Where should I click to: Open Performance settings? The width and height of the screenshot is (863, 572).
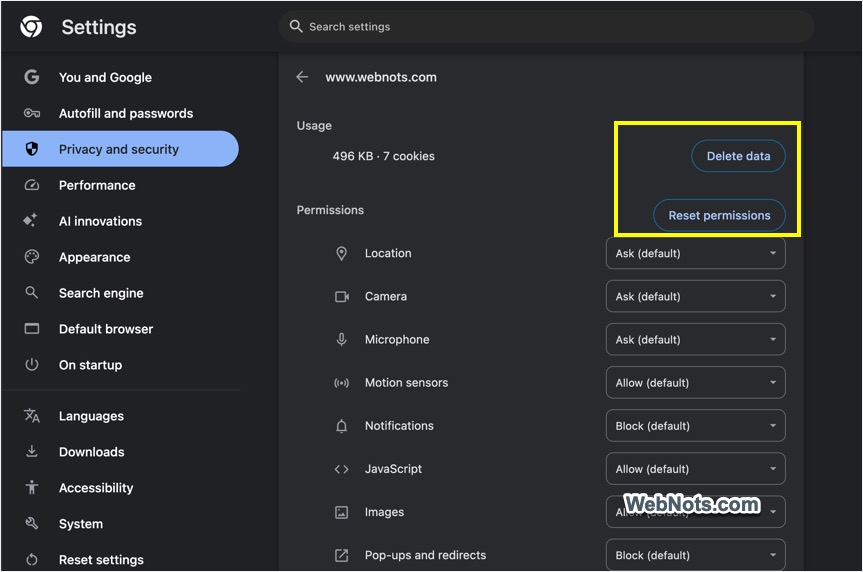[120, 185]
